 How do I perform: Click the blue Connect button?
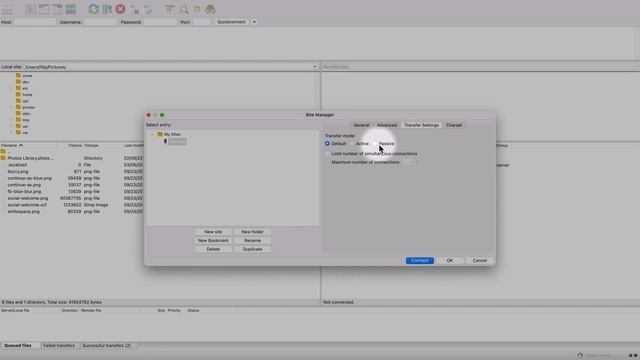pyautogui.click(x=420, y=260)
